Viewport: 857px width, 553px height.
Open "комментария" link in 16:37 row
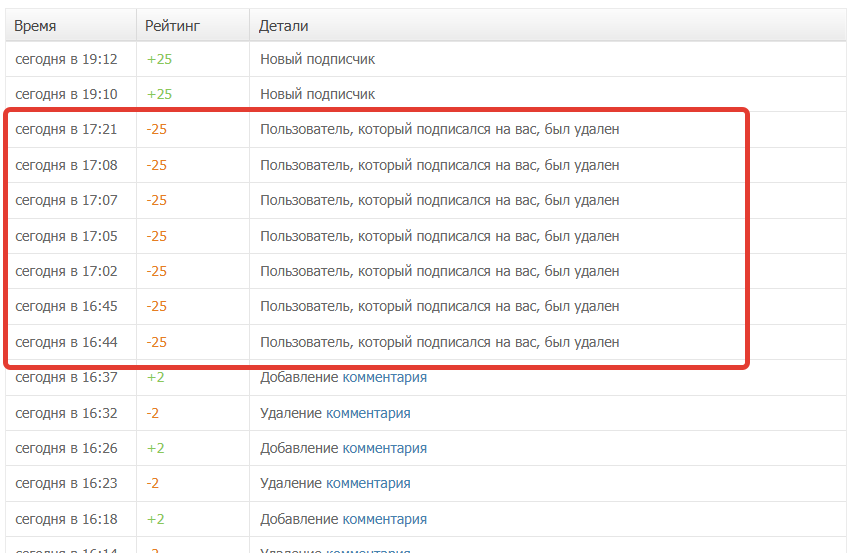[385, 377]
